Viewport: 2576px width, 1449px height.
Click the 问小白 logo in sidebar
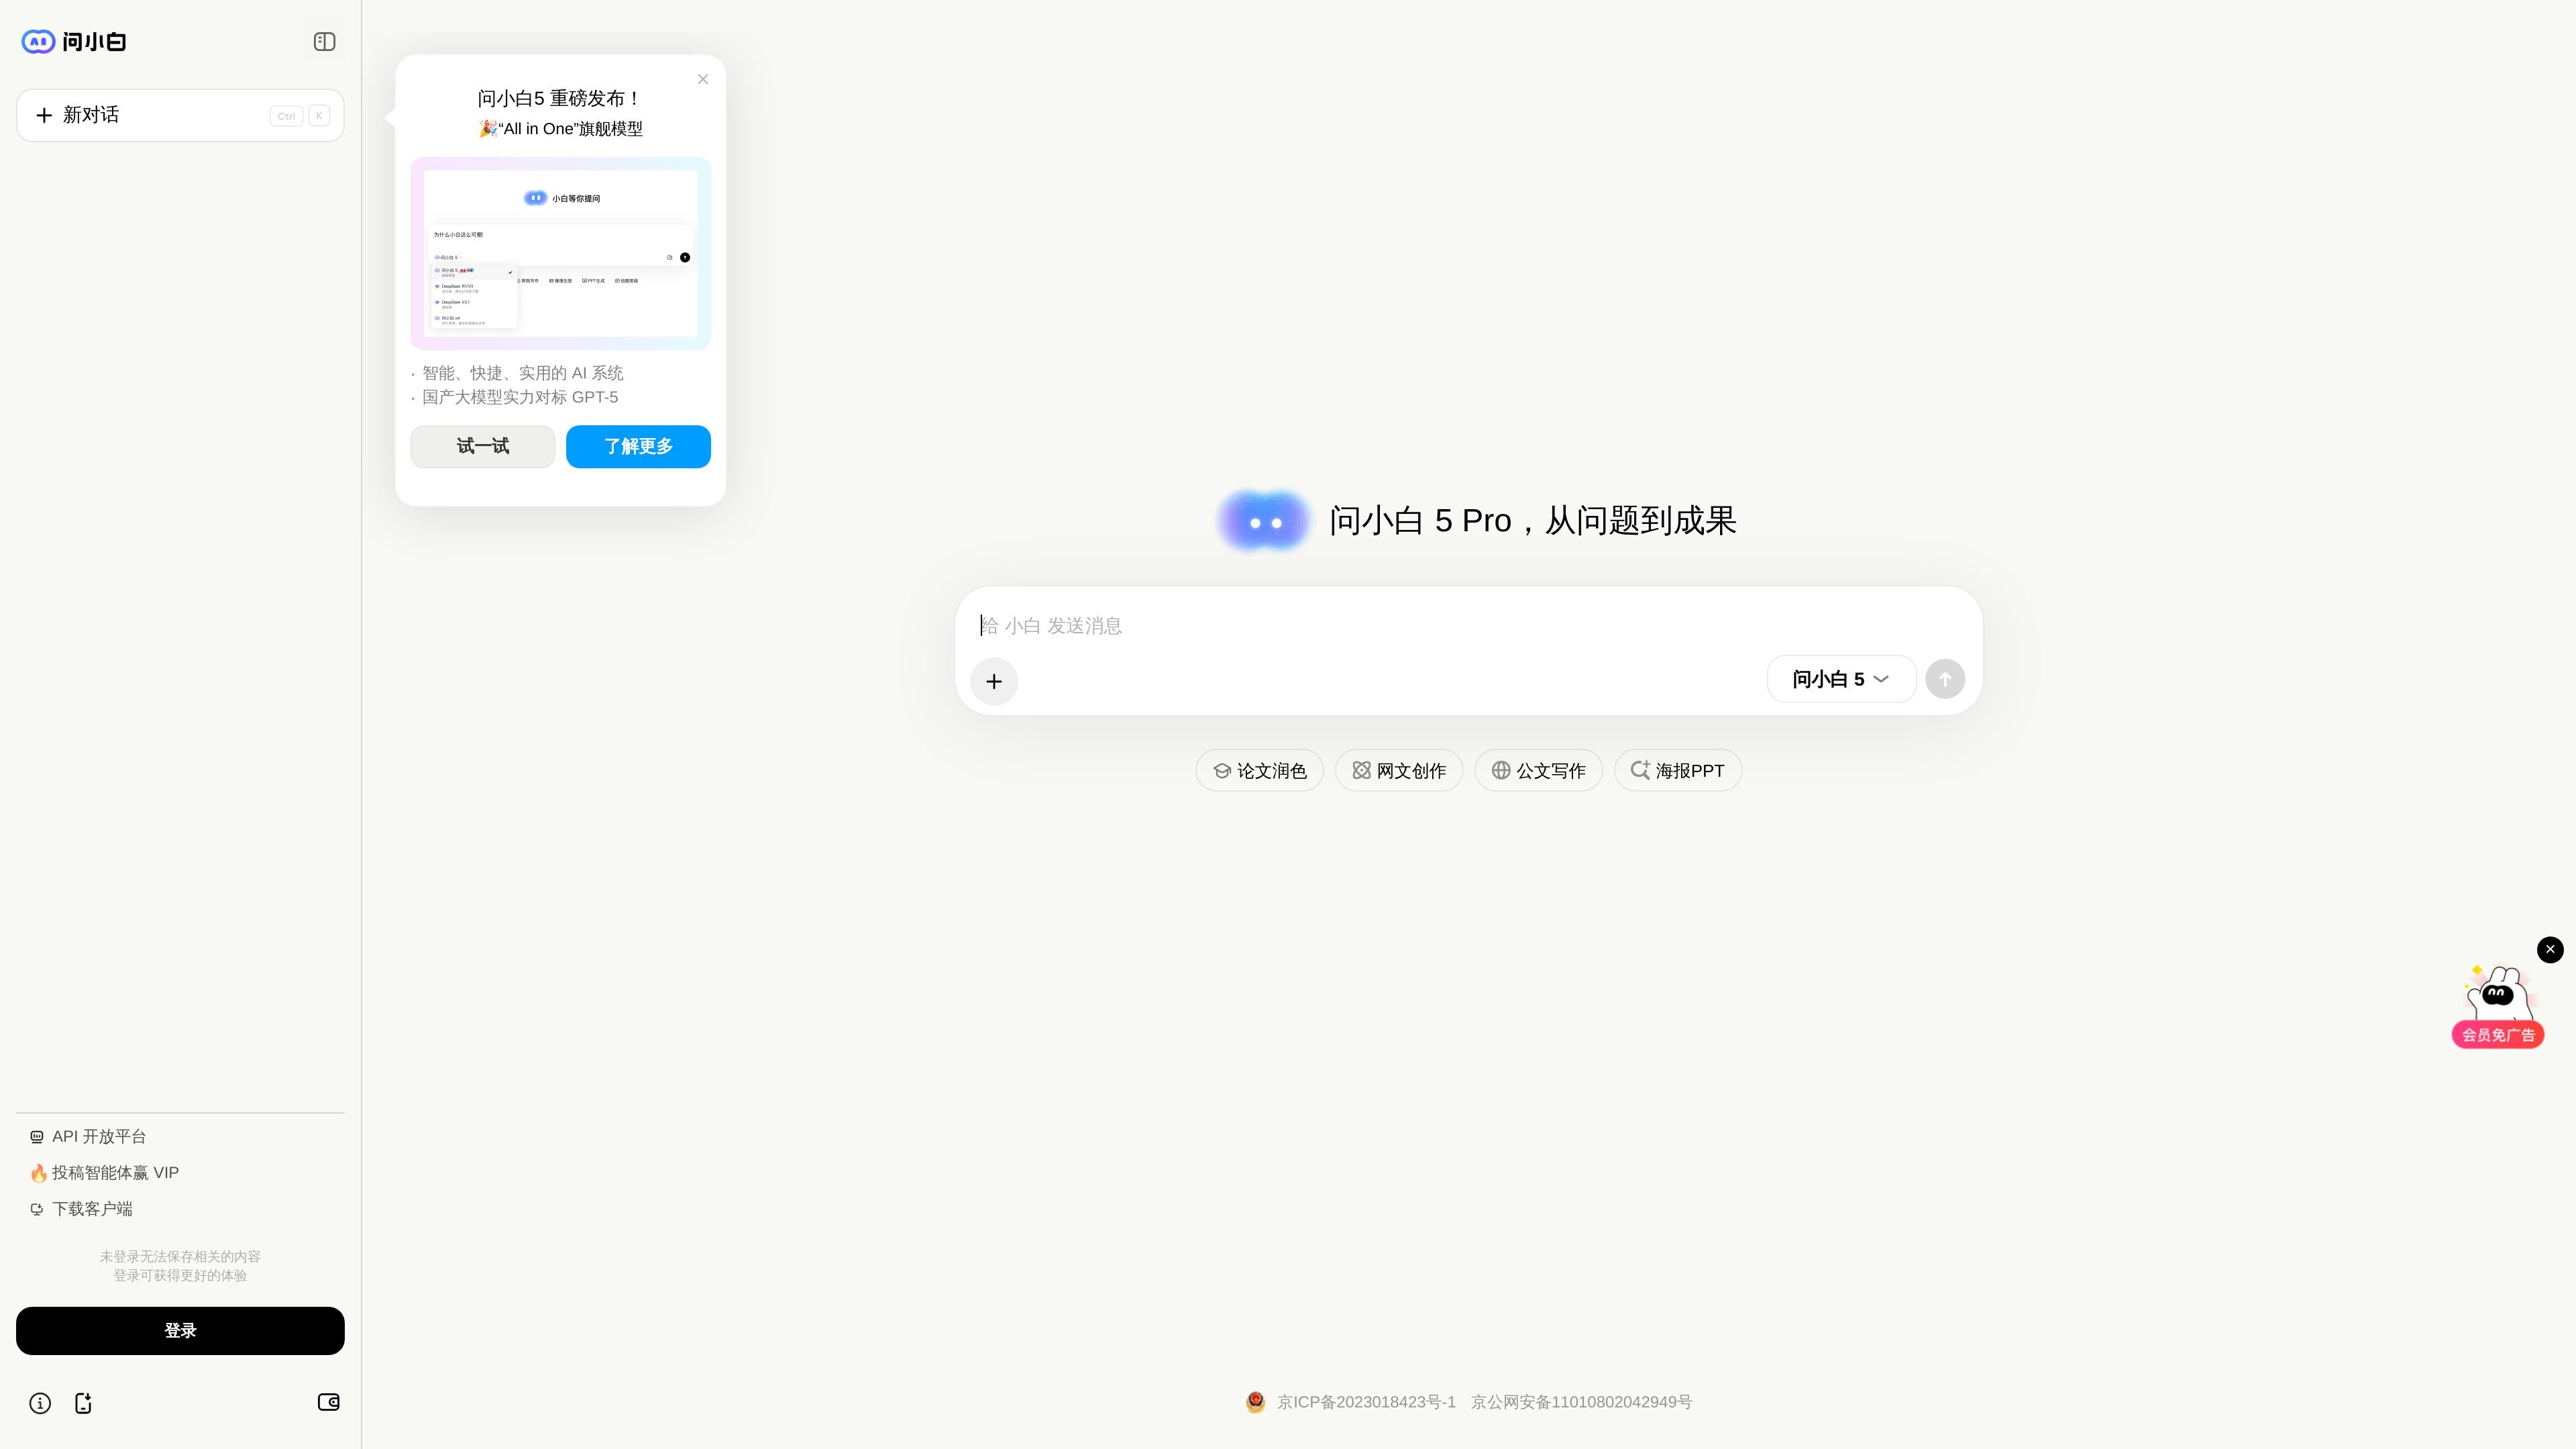pos(74,41)
